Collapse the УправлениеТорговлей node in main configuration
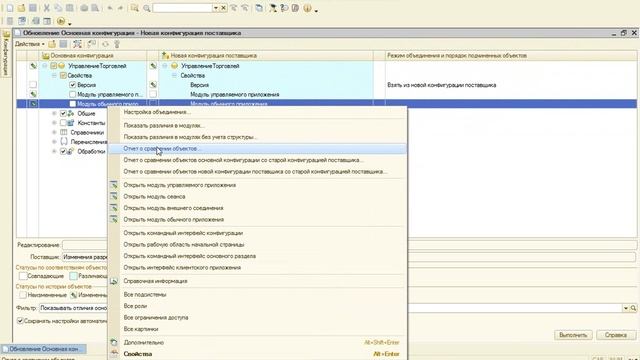The image size is (640, 360). [45, 66]
